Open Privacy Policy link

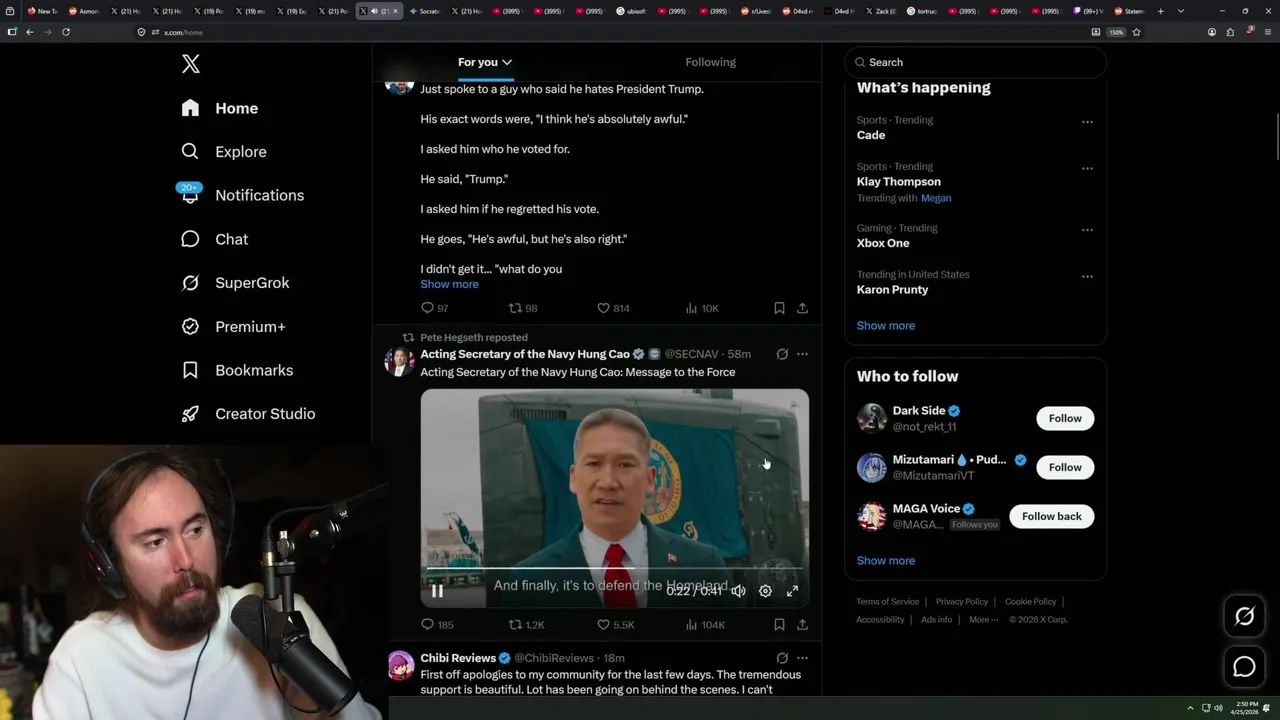961,602
